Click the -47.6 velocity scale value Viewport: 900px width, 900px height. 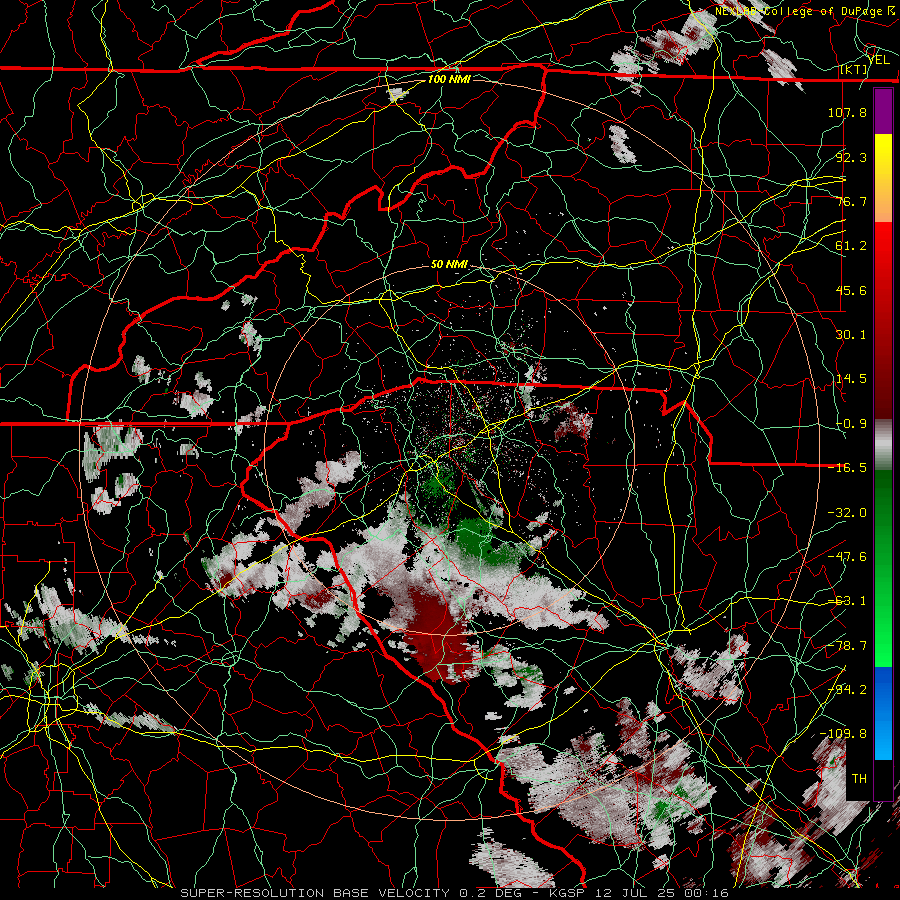point(847,557)
